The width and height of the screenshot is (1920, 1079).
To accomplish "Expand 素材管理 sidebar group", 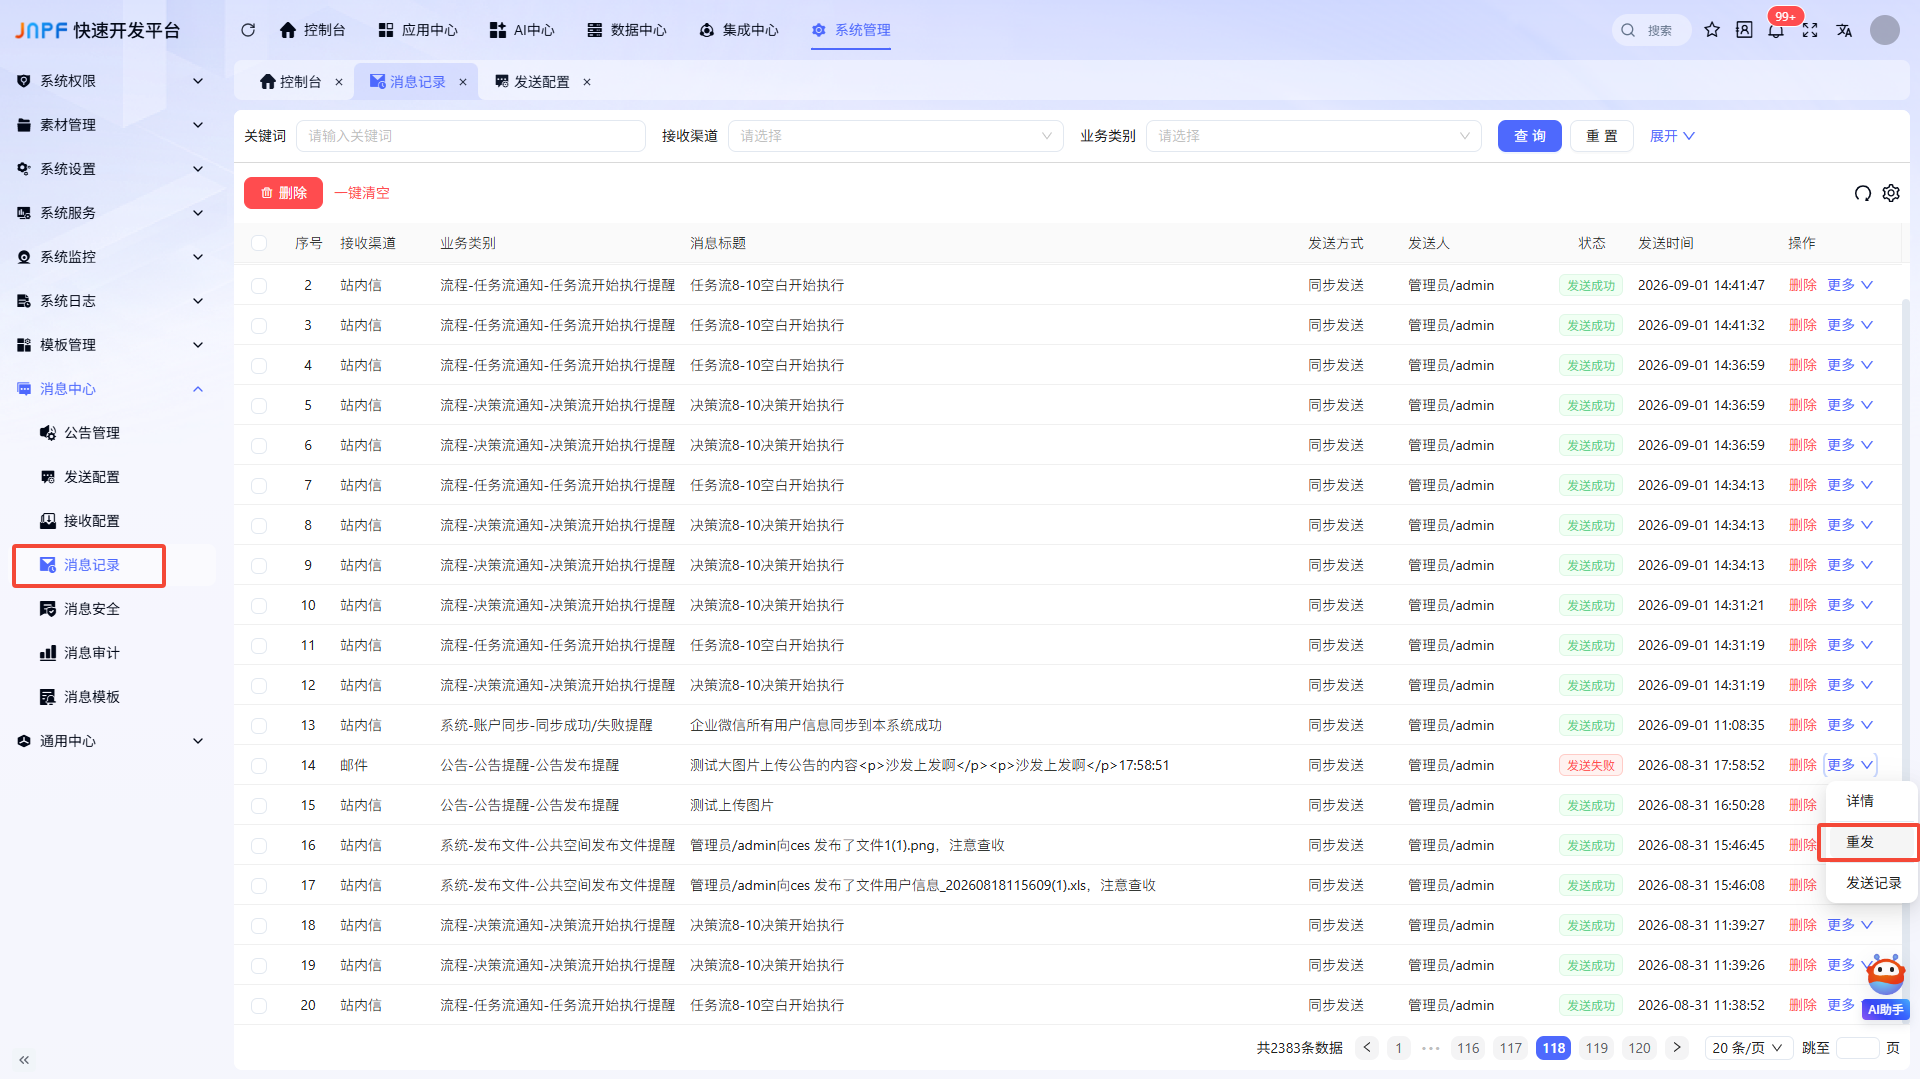I will coord(112,125).
